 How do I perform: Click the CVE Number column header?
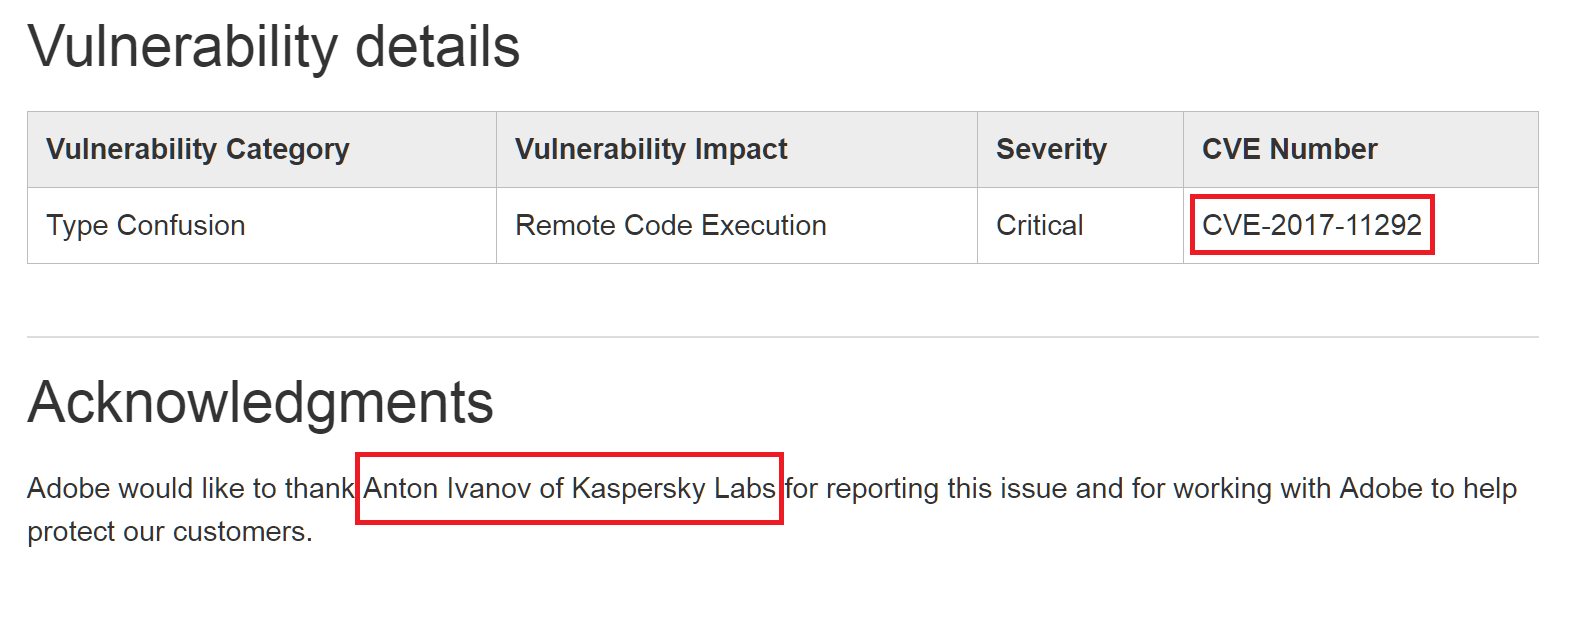1289,149
